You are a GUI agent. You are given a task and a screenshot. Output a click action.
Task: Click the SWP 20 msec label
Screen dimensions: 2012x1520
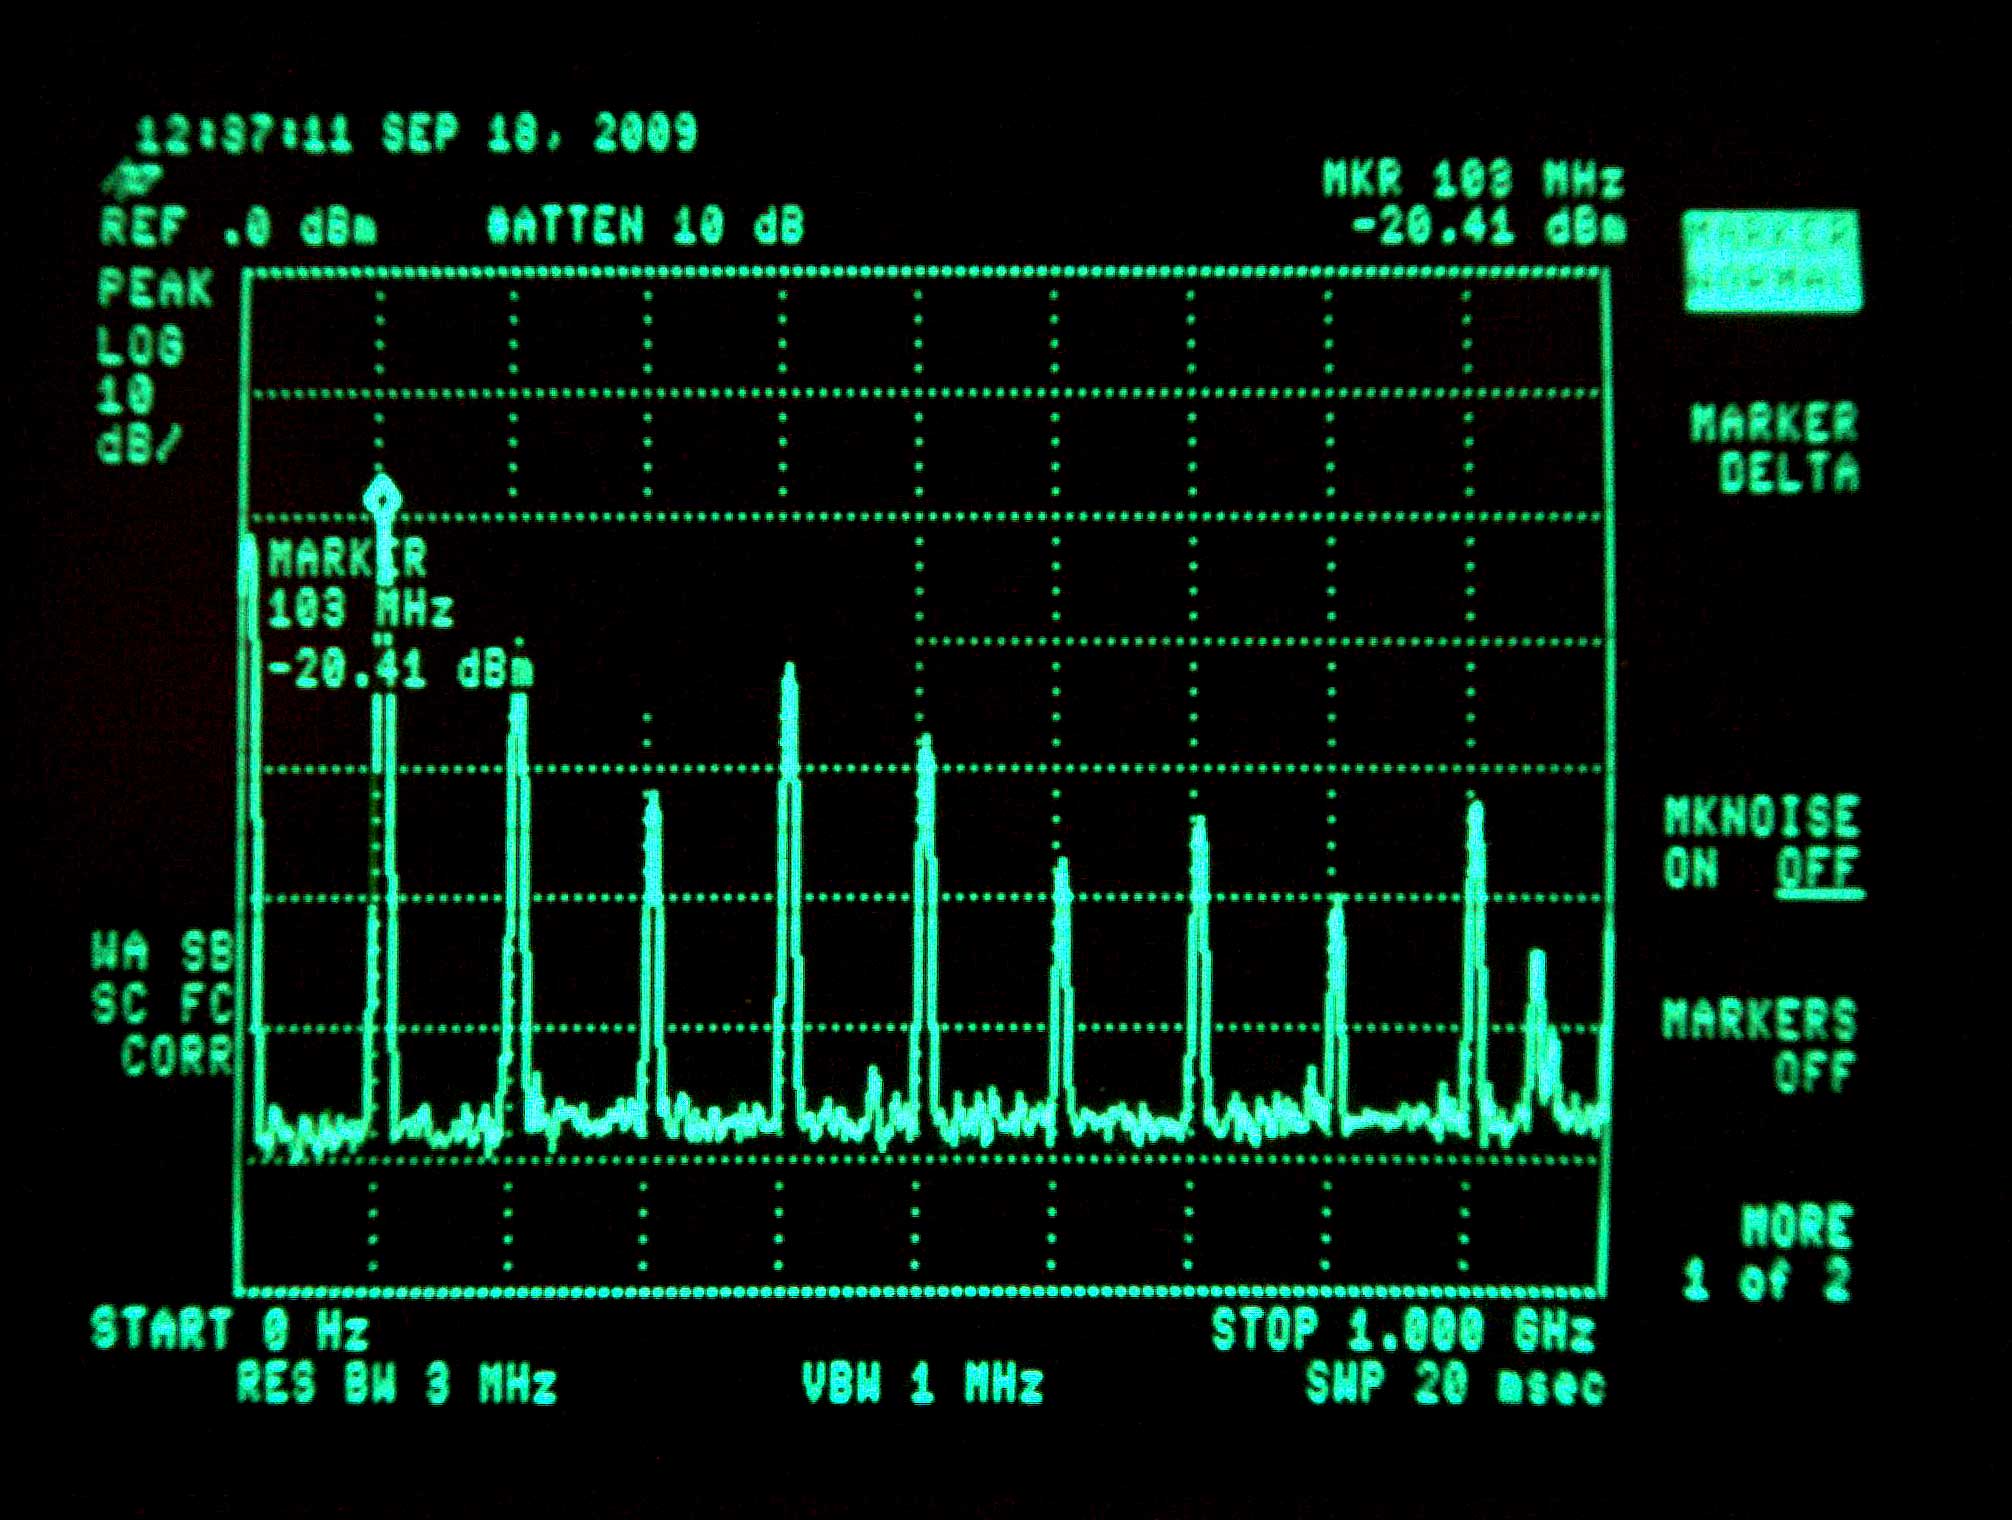click(1455, 1385)
